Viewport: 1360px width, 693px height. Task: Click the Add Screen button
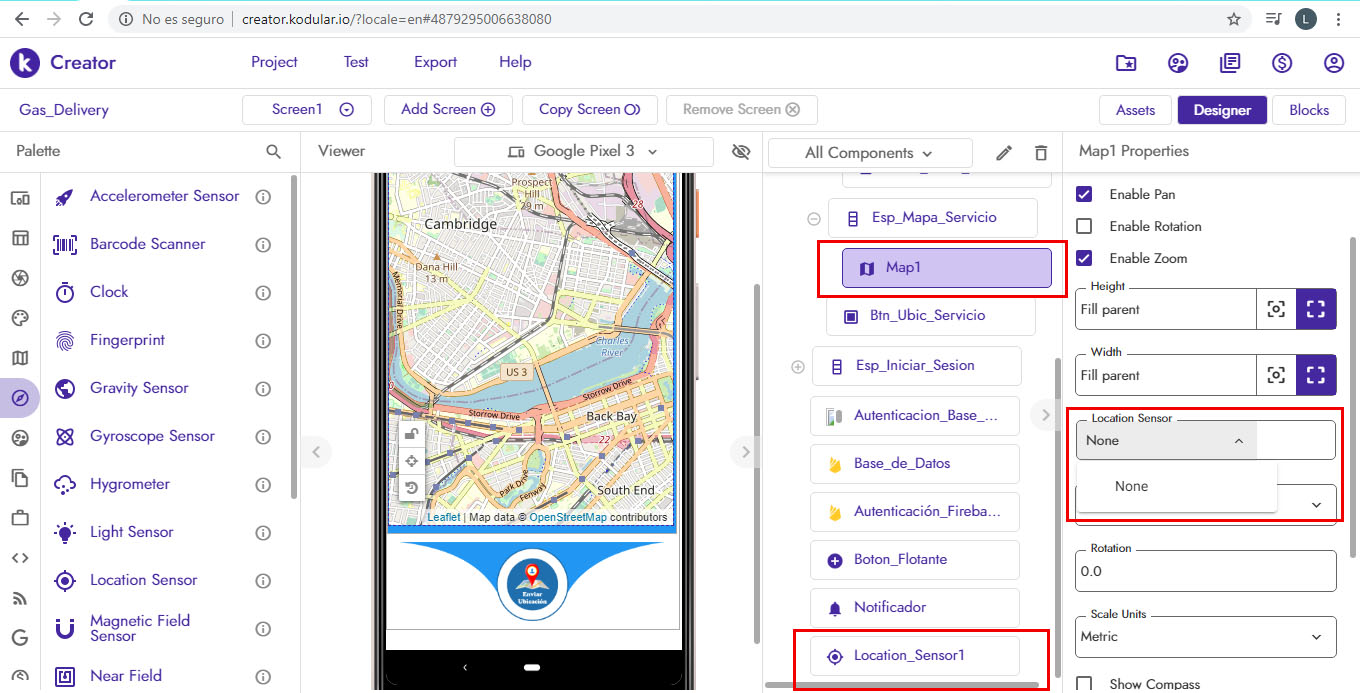(447, 110)
